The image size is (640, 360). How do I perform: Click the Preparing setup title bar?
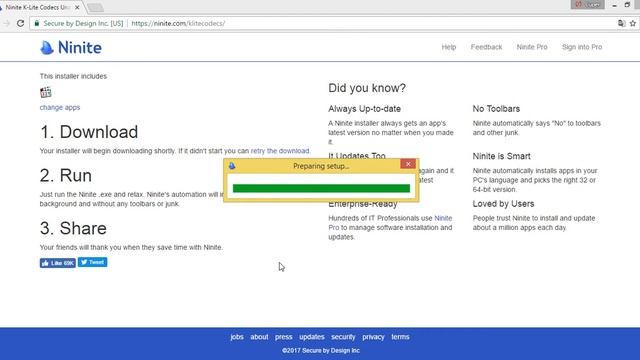click(x=321, y=166)
